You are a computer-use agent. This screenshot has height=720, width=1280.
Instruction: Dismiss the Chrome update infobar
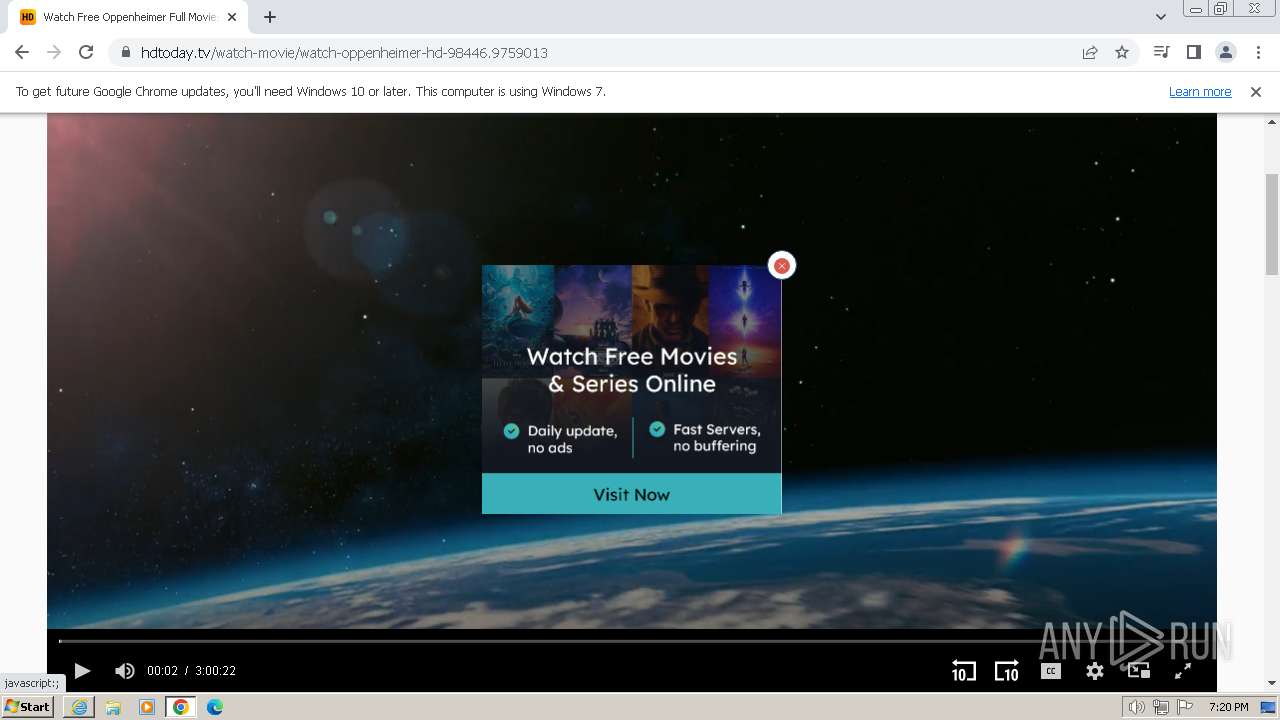1256,91
